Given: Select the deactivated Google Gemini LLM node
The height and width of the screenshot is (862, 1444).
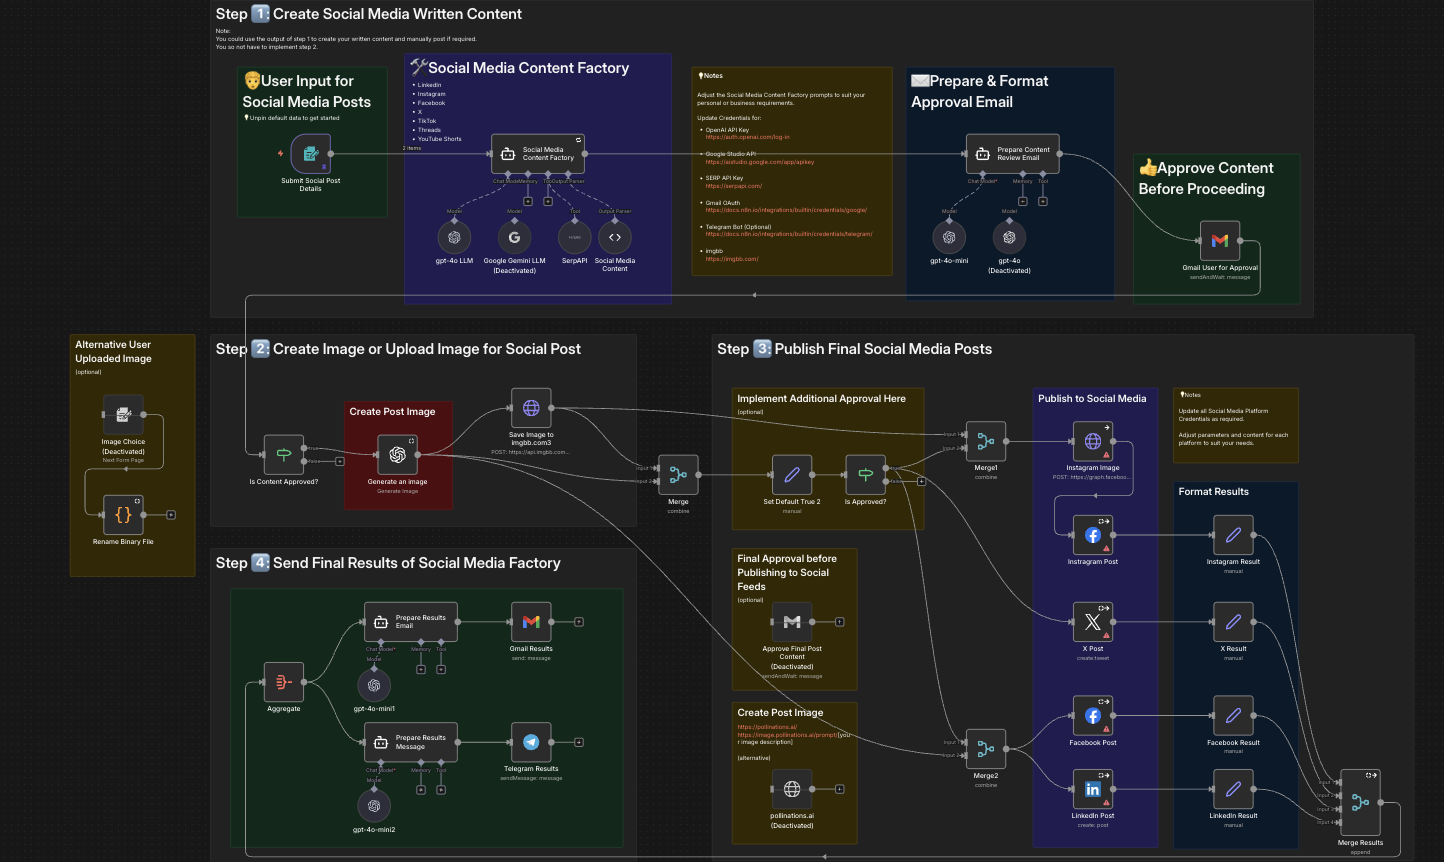Looking at the screenshot, I should click(513, 239).
